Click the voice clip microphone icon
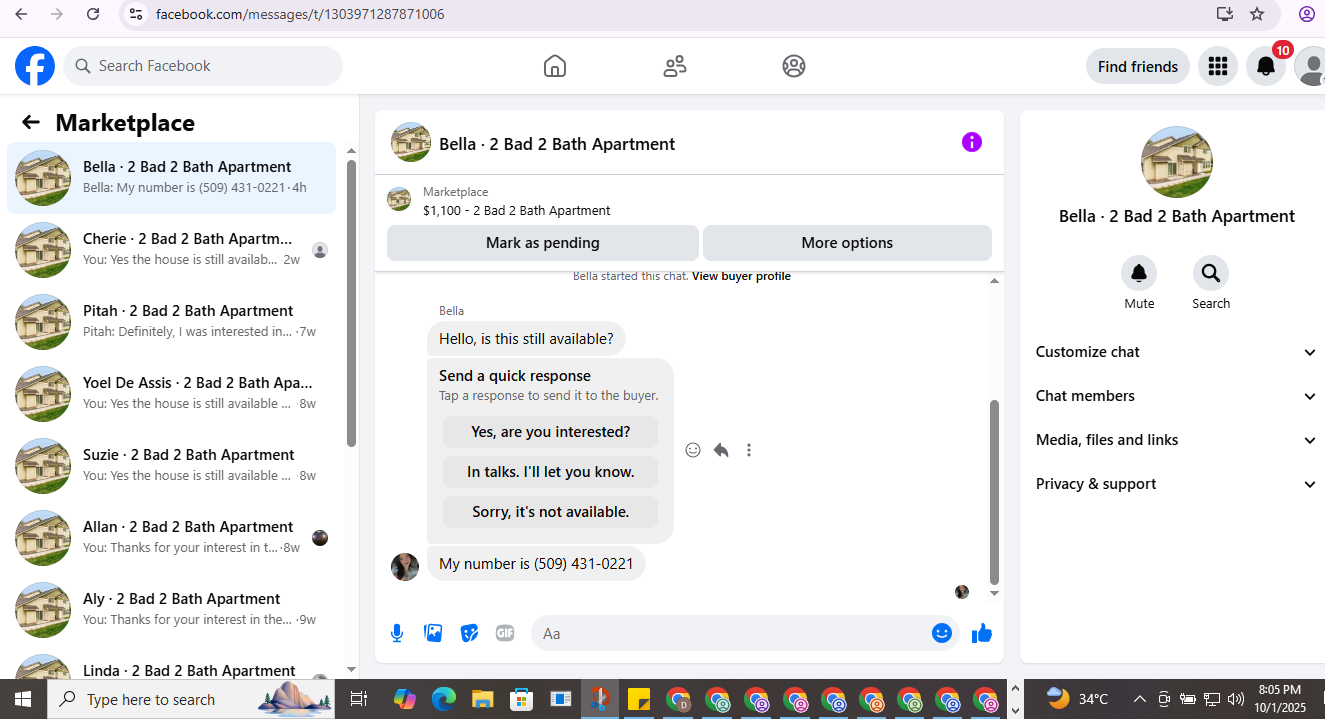Viewport: 1325px width, 719px height. 397,633
